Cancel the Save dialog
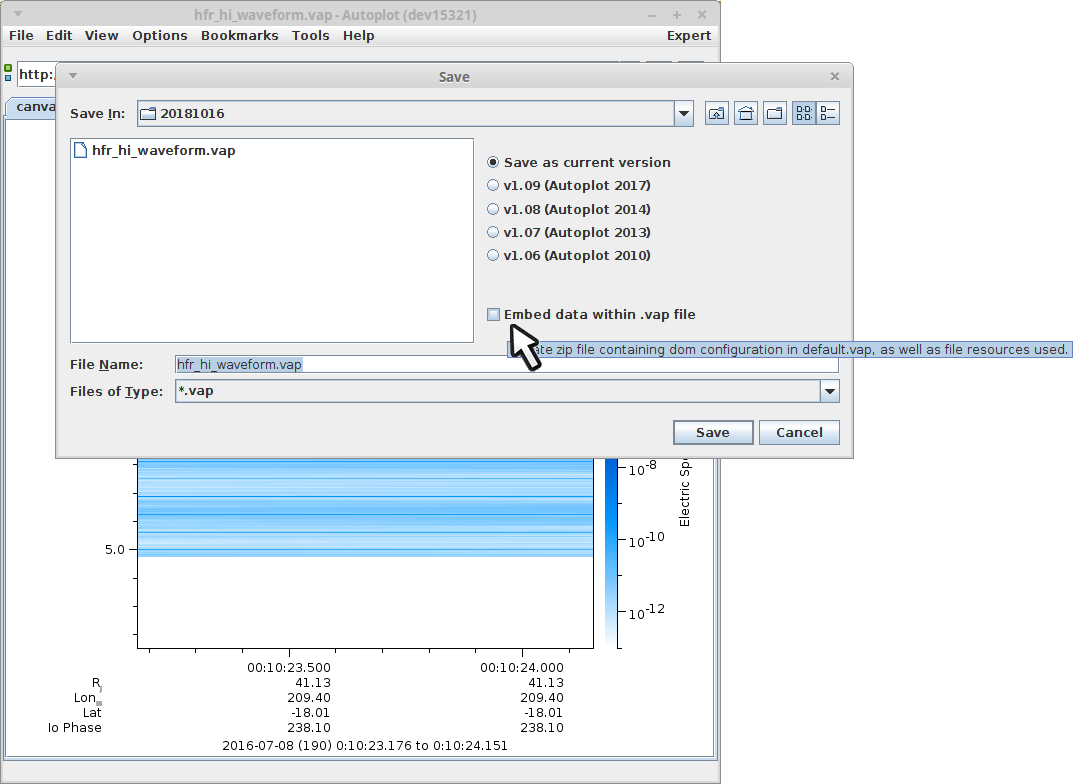This screenshot has width=1073, height=784. pos(799,432)
